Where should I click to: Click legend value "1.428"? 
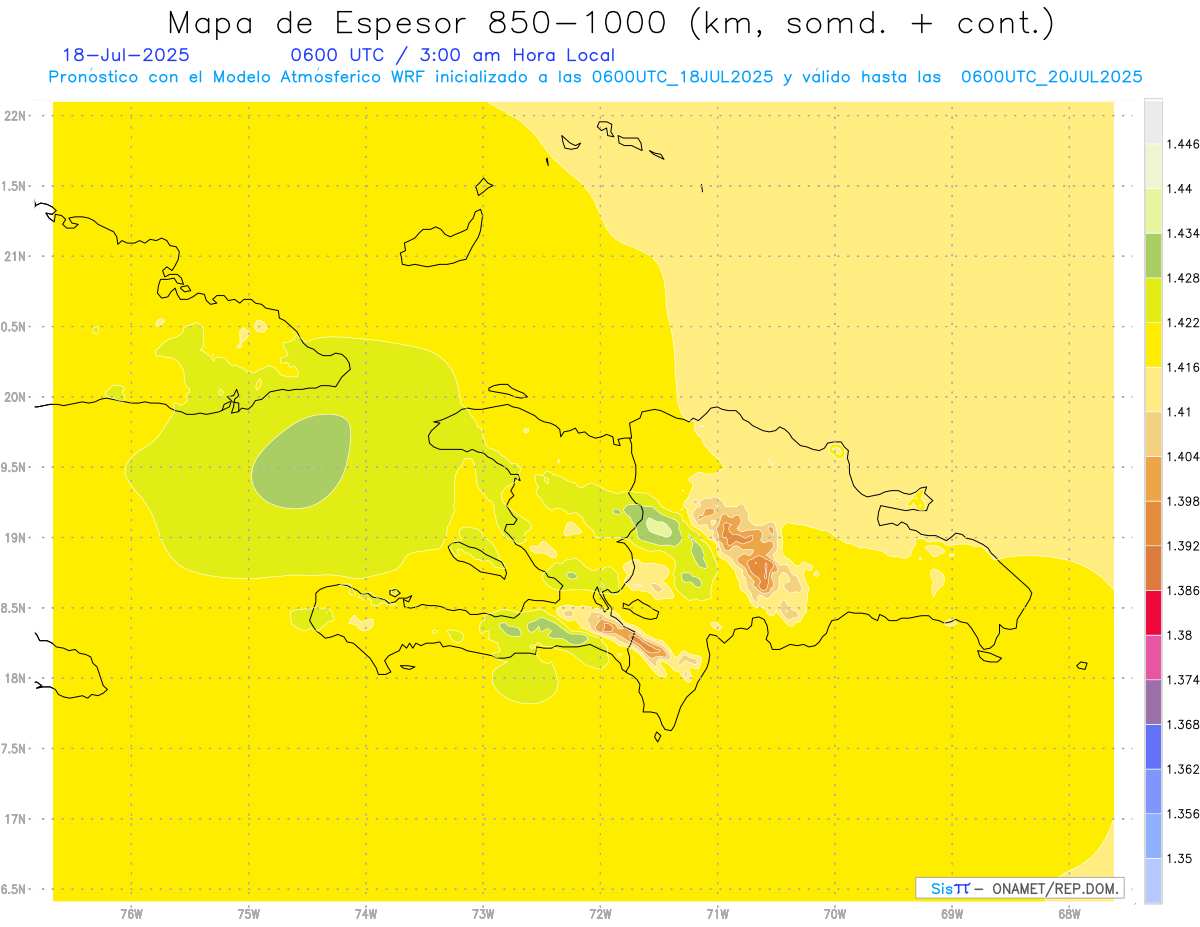click(1185, 278)
